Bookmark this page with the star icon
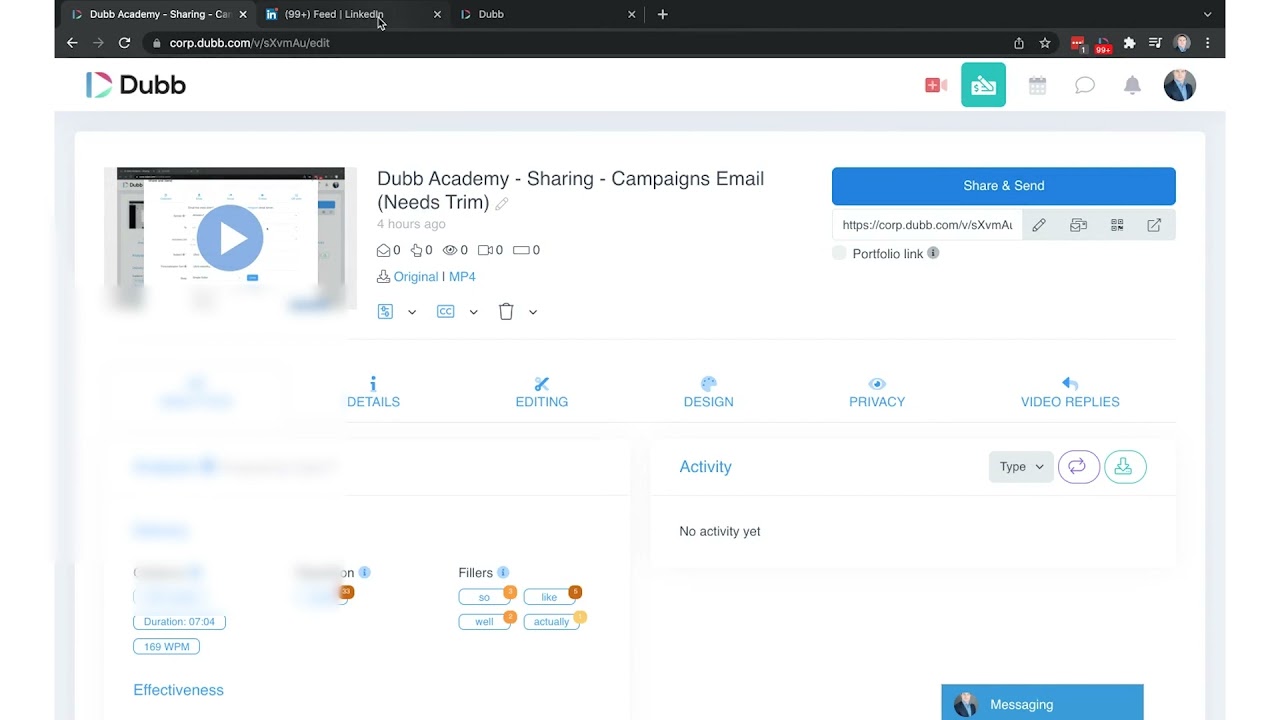The image size is (1280, 720). 1045,43
